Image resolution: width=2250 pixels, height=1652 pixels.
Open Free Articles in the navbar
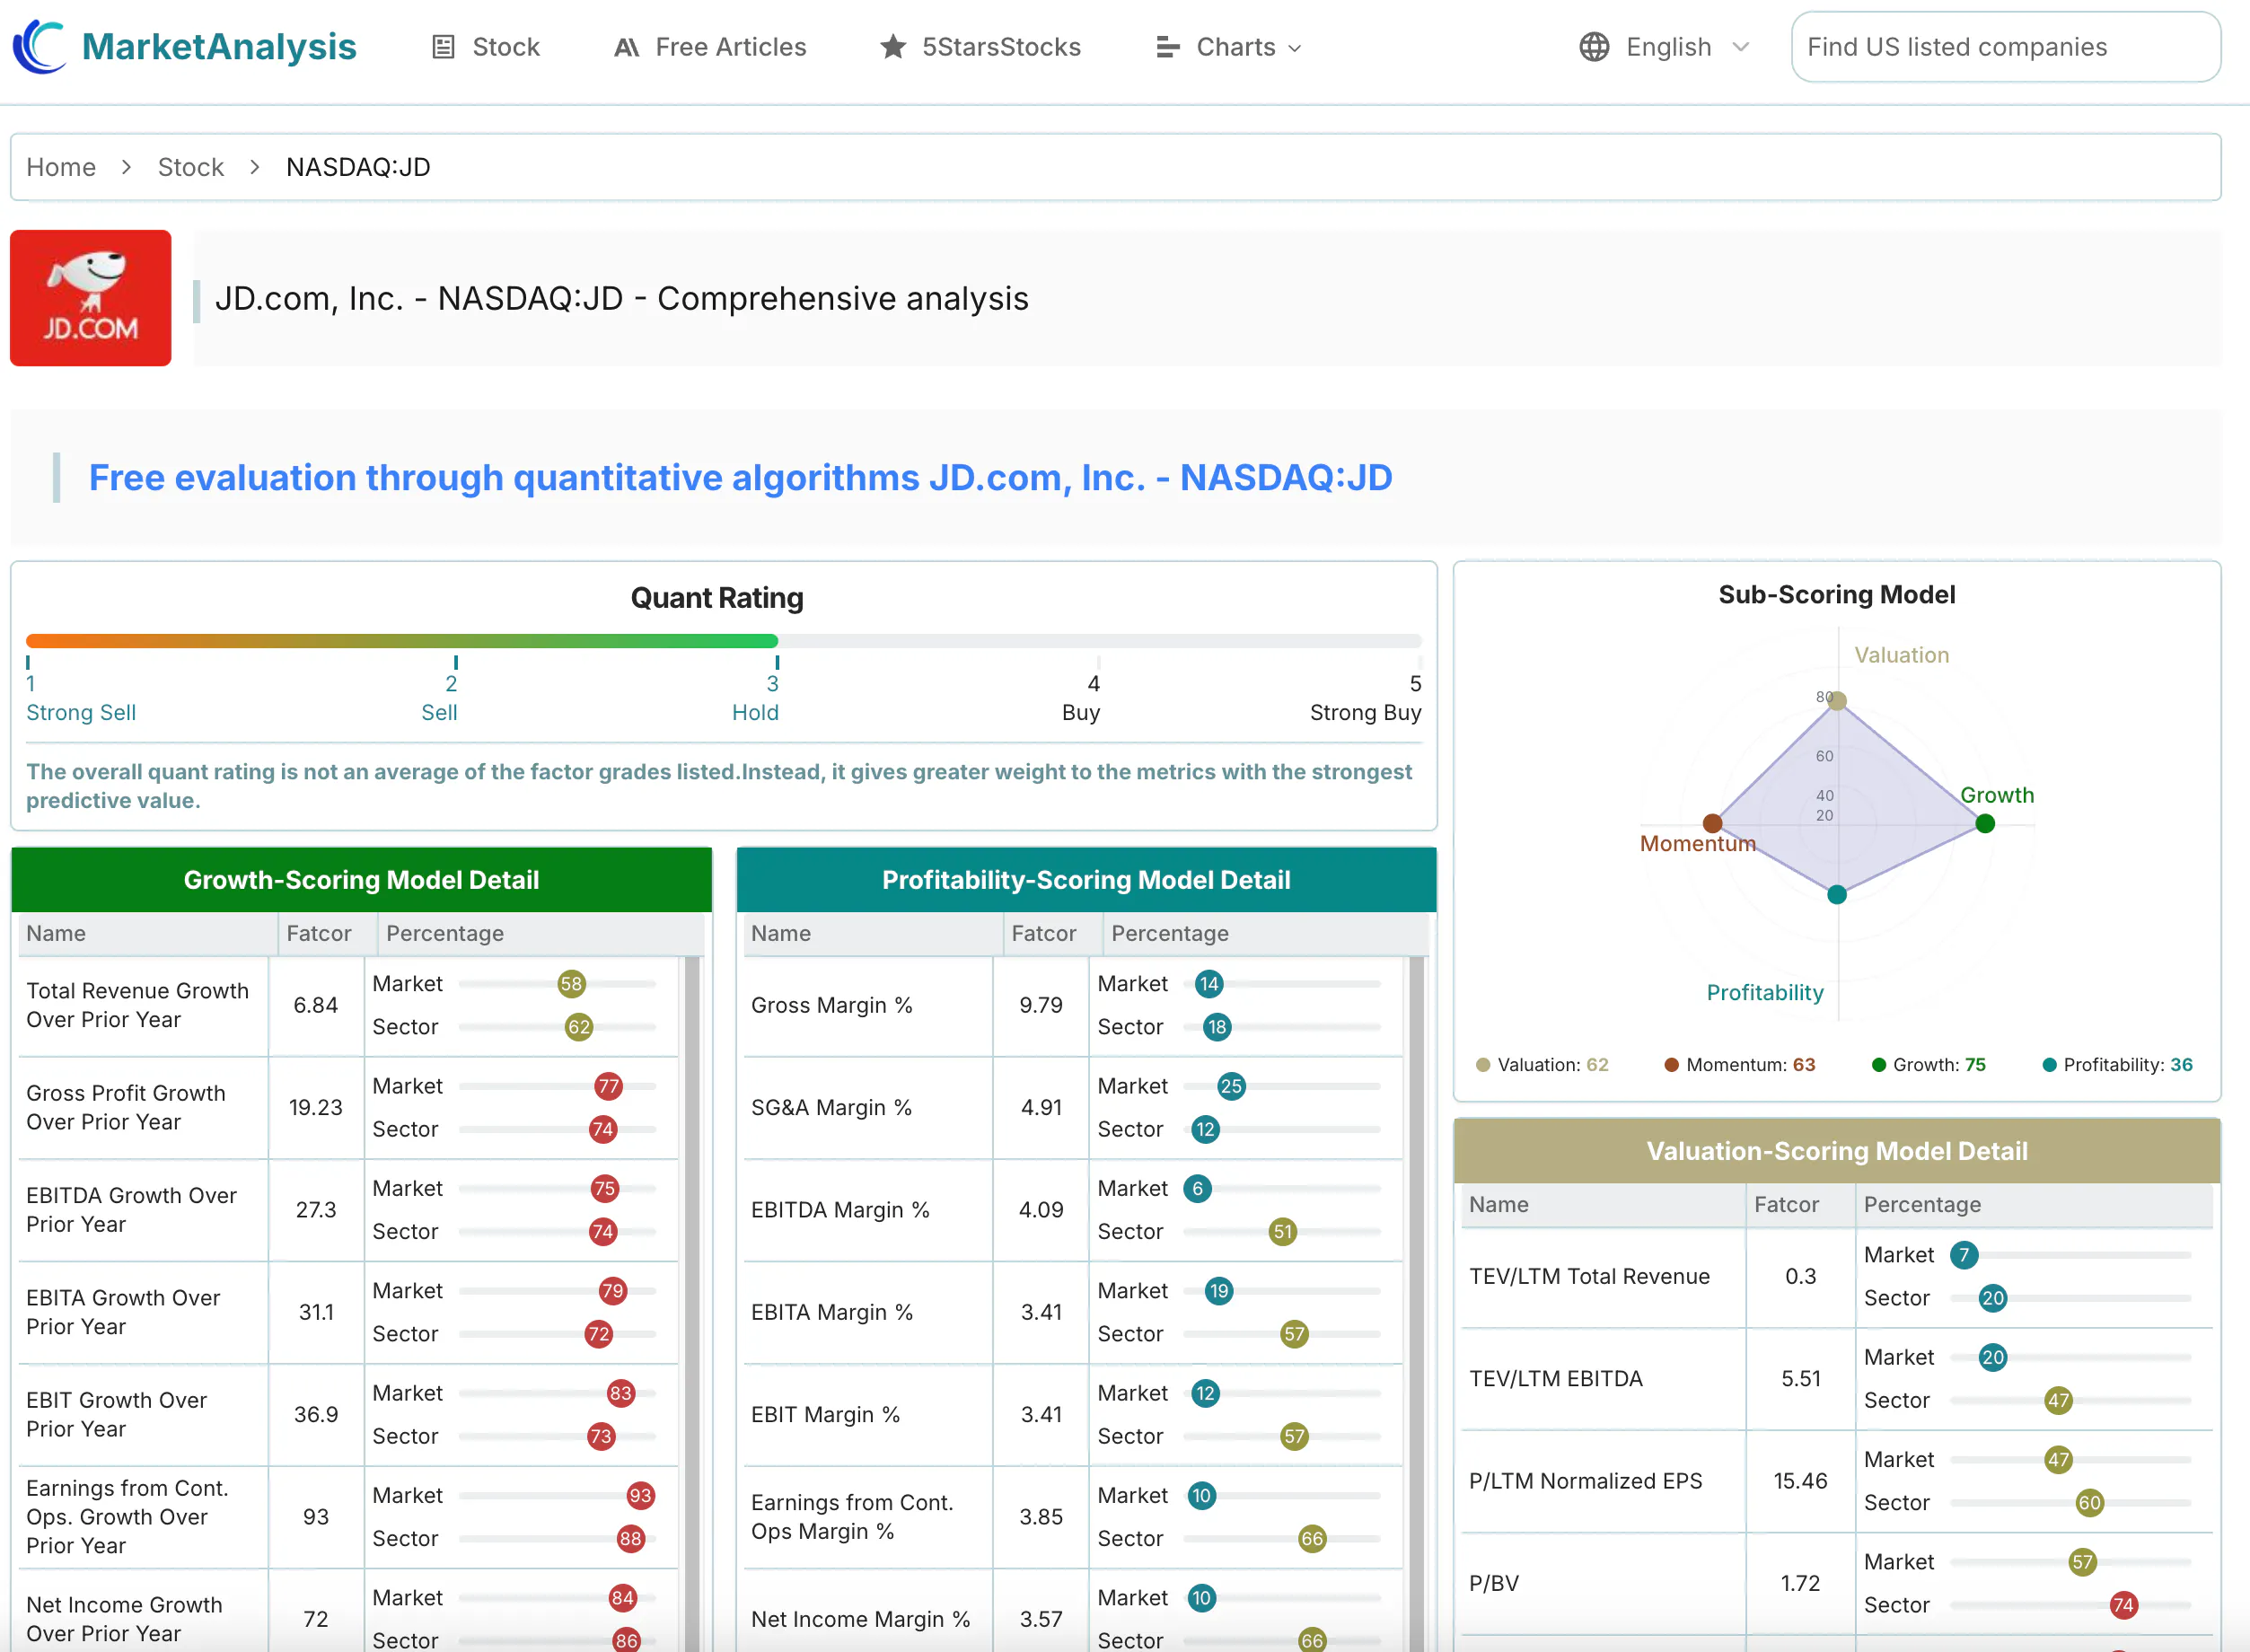pos(710,47)
